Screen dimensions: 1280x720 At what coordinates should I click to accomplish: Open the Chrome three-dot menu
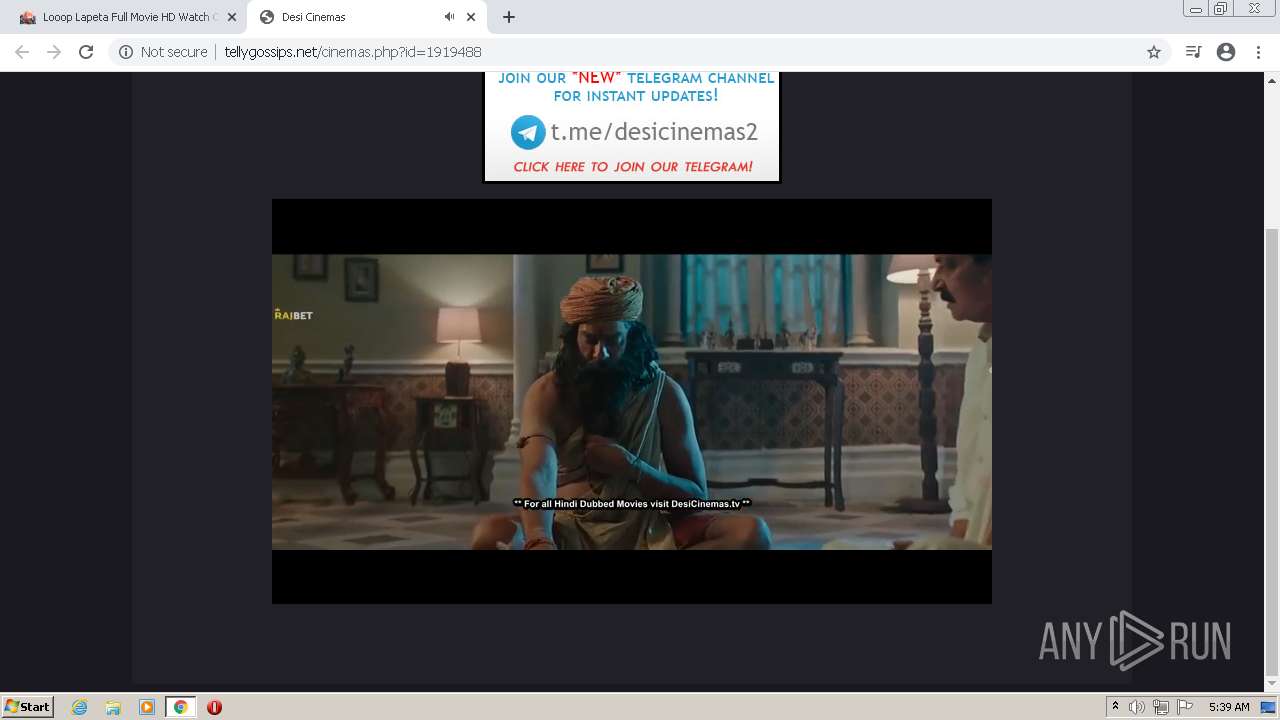(x=1258, y=52)
